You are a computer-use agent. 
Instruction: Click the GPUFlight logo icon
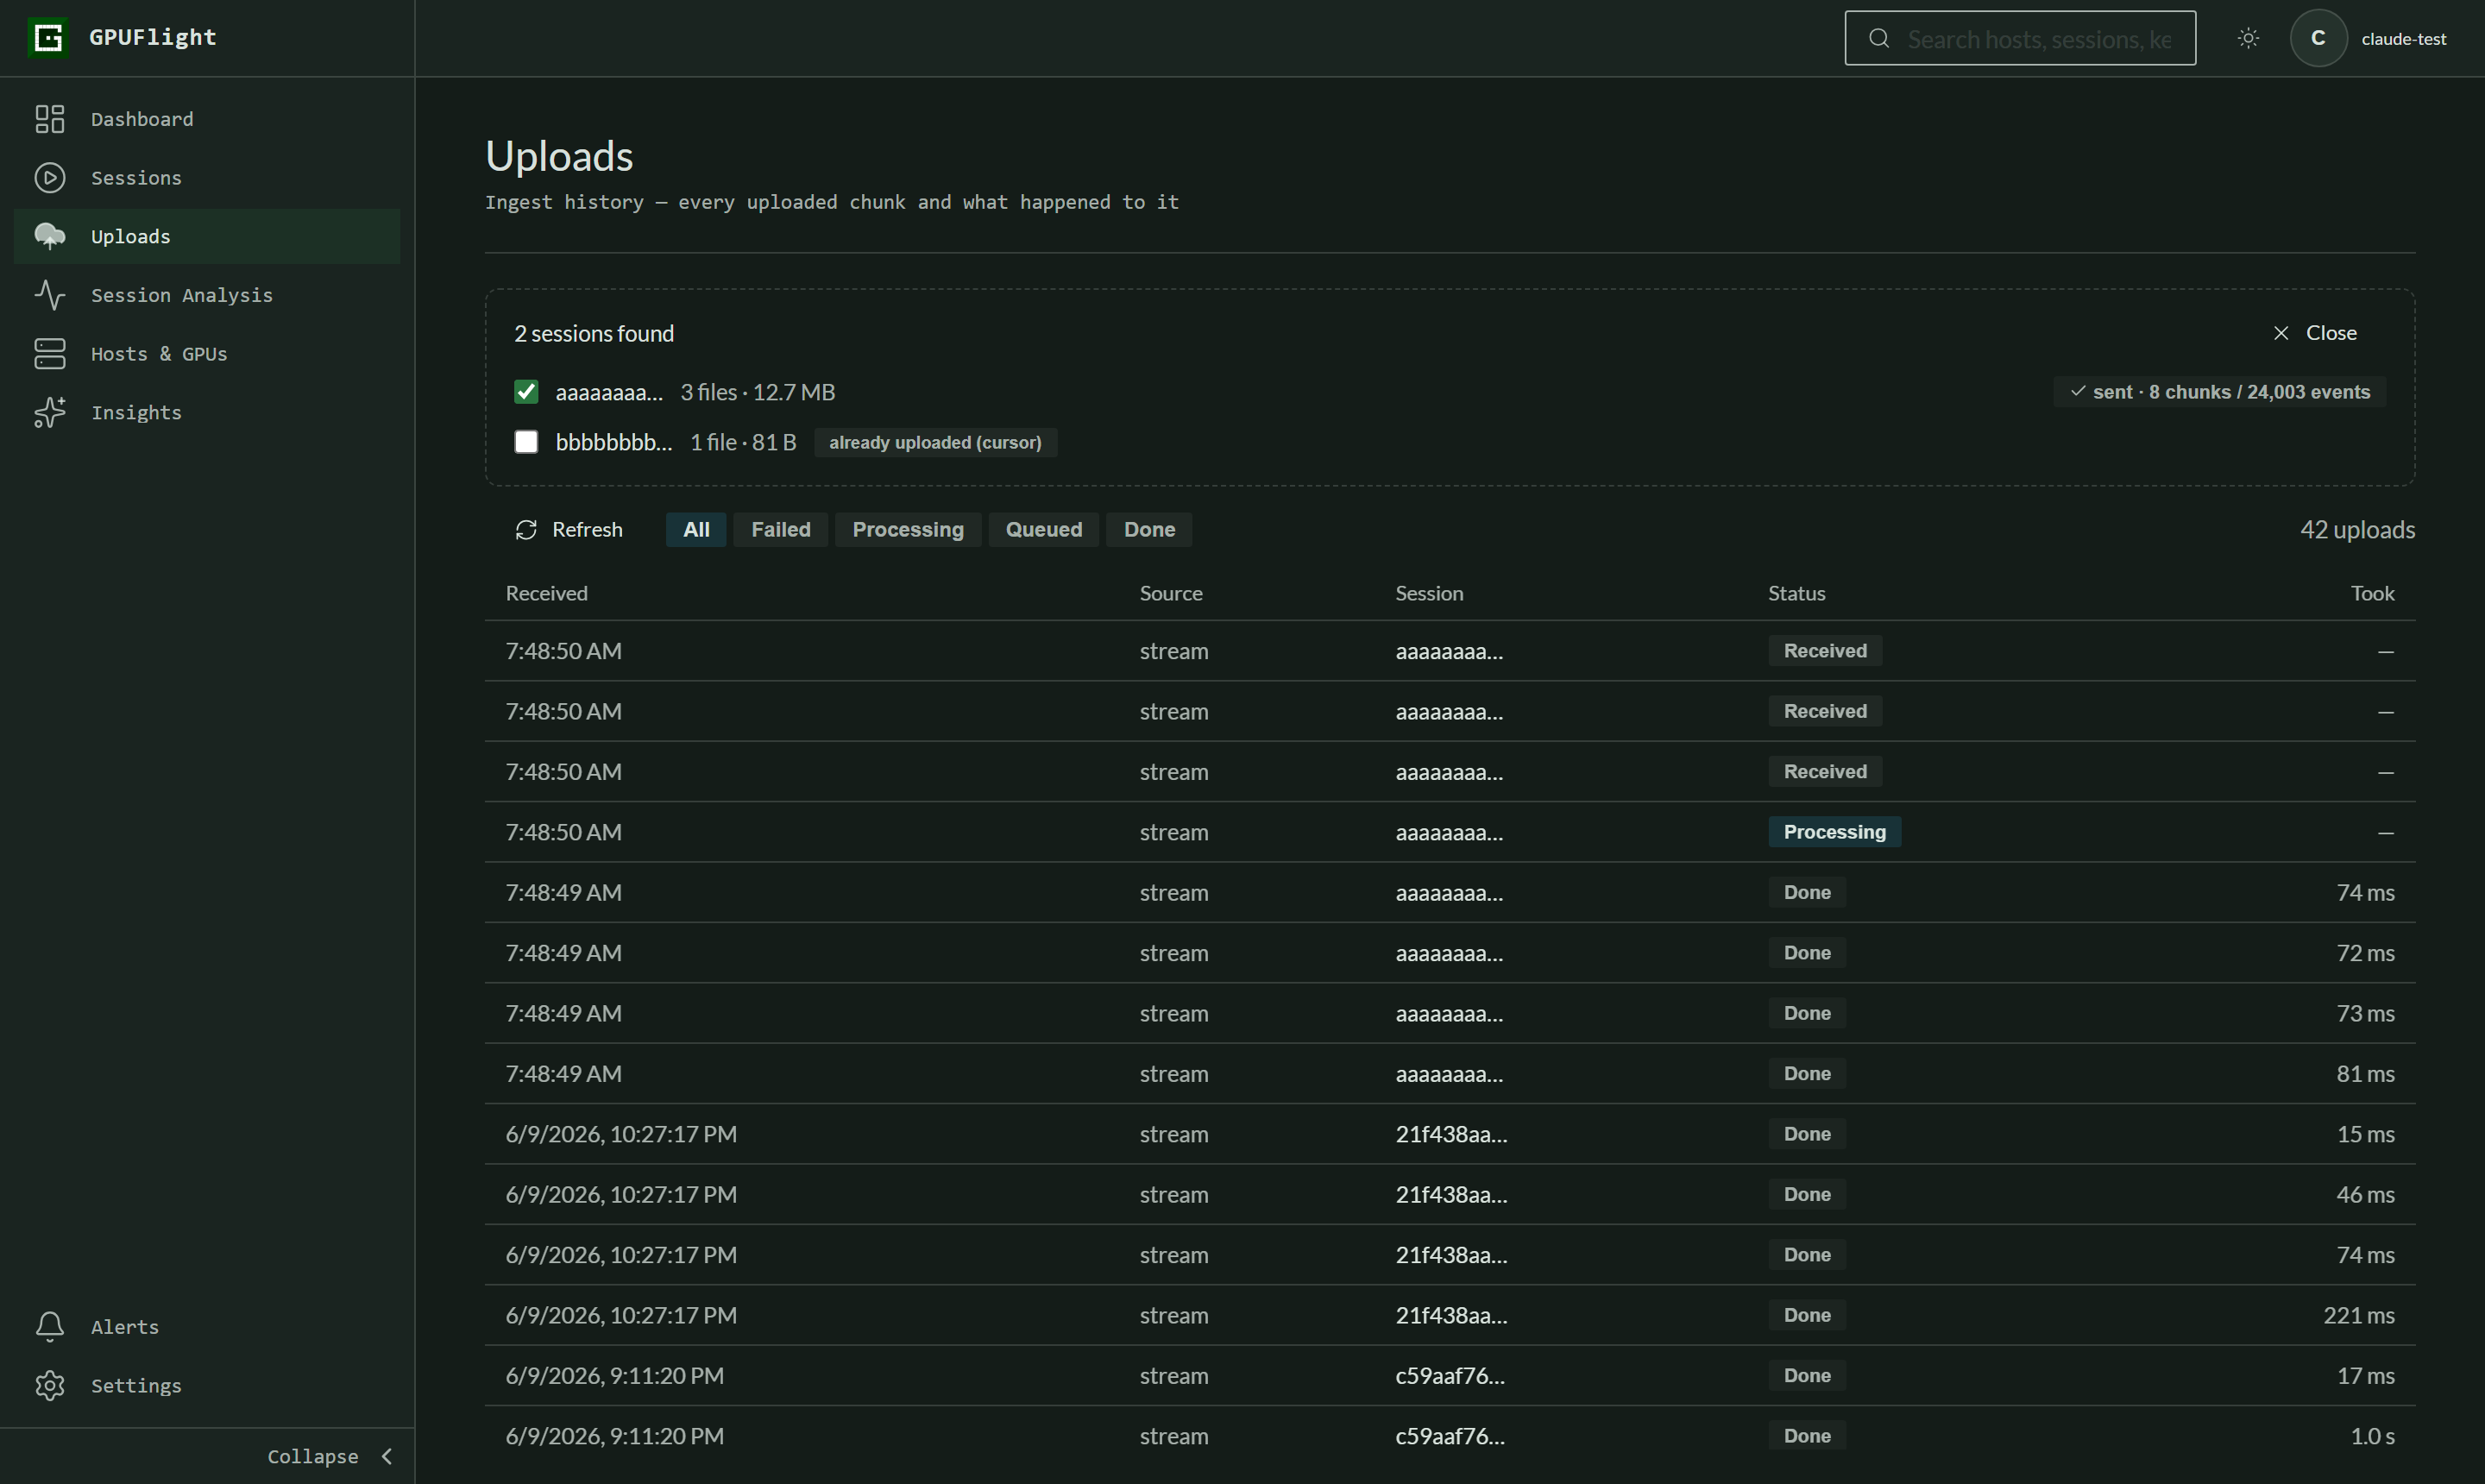pyautogui.click(x=48, y=38)
